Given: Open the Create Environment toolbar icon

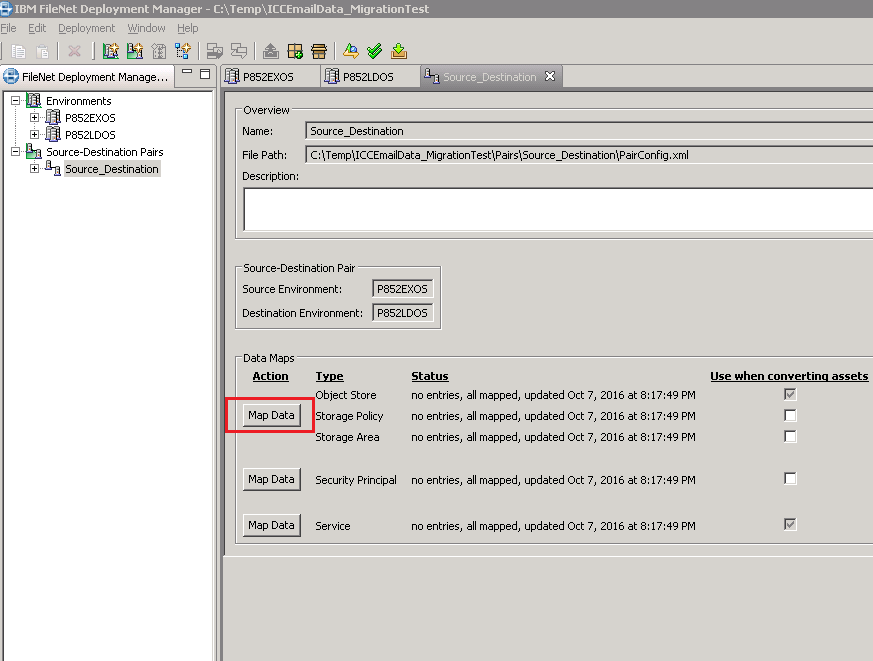Looking at the screenshot, I should coord(112,51).
